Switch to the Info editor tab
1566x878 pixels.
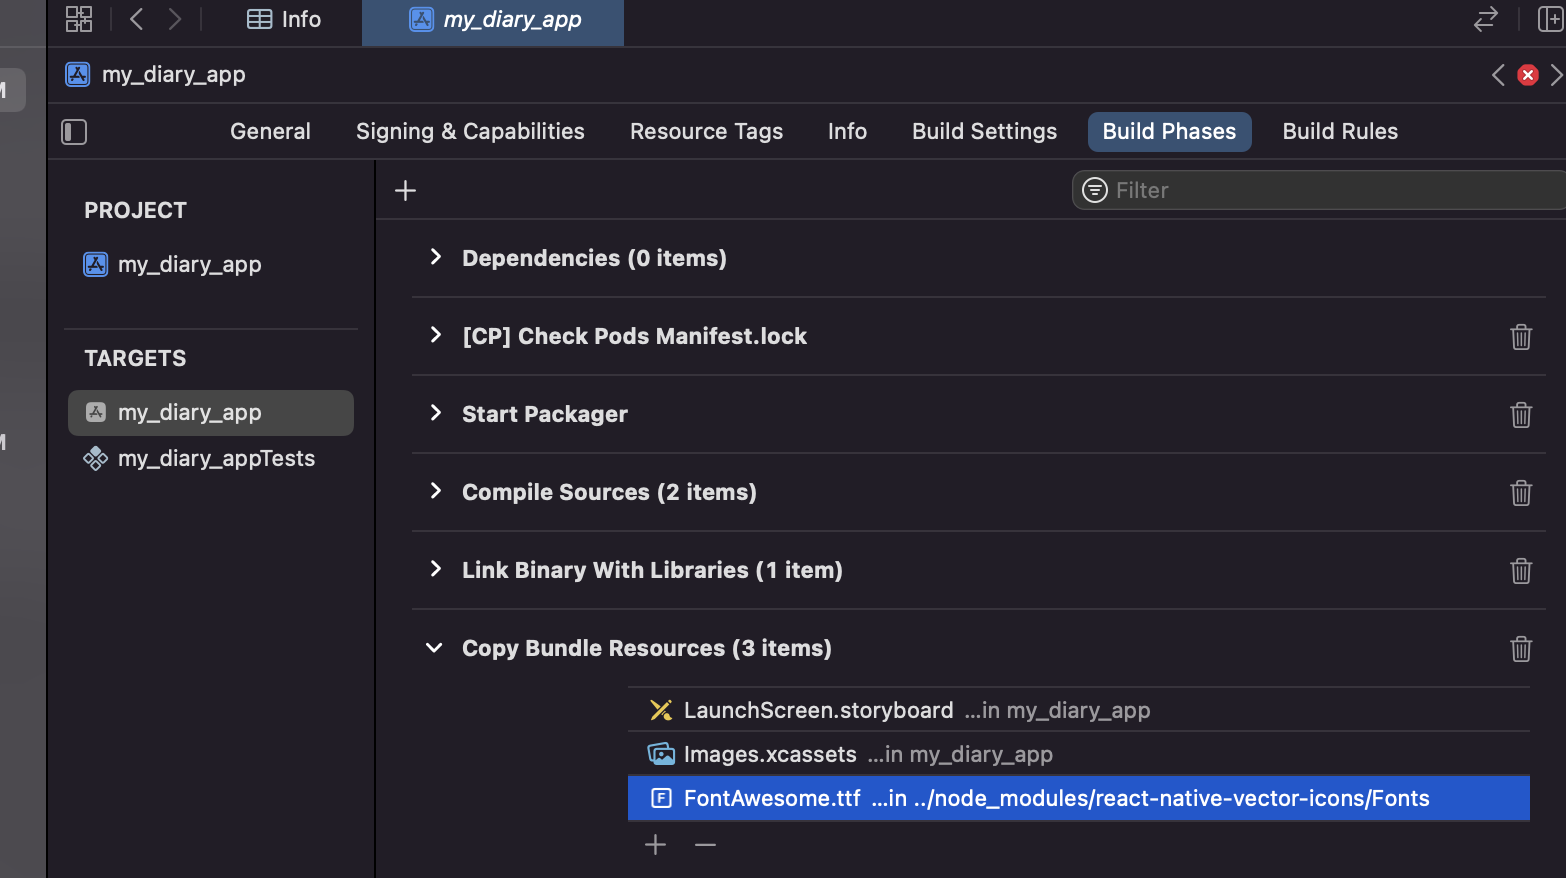tap(284, 19)
